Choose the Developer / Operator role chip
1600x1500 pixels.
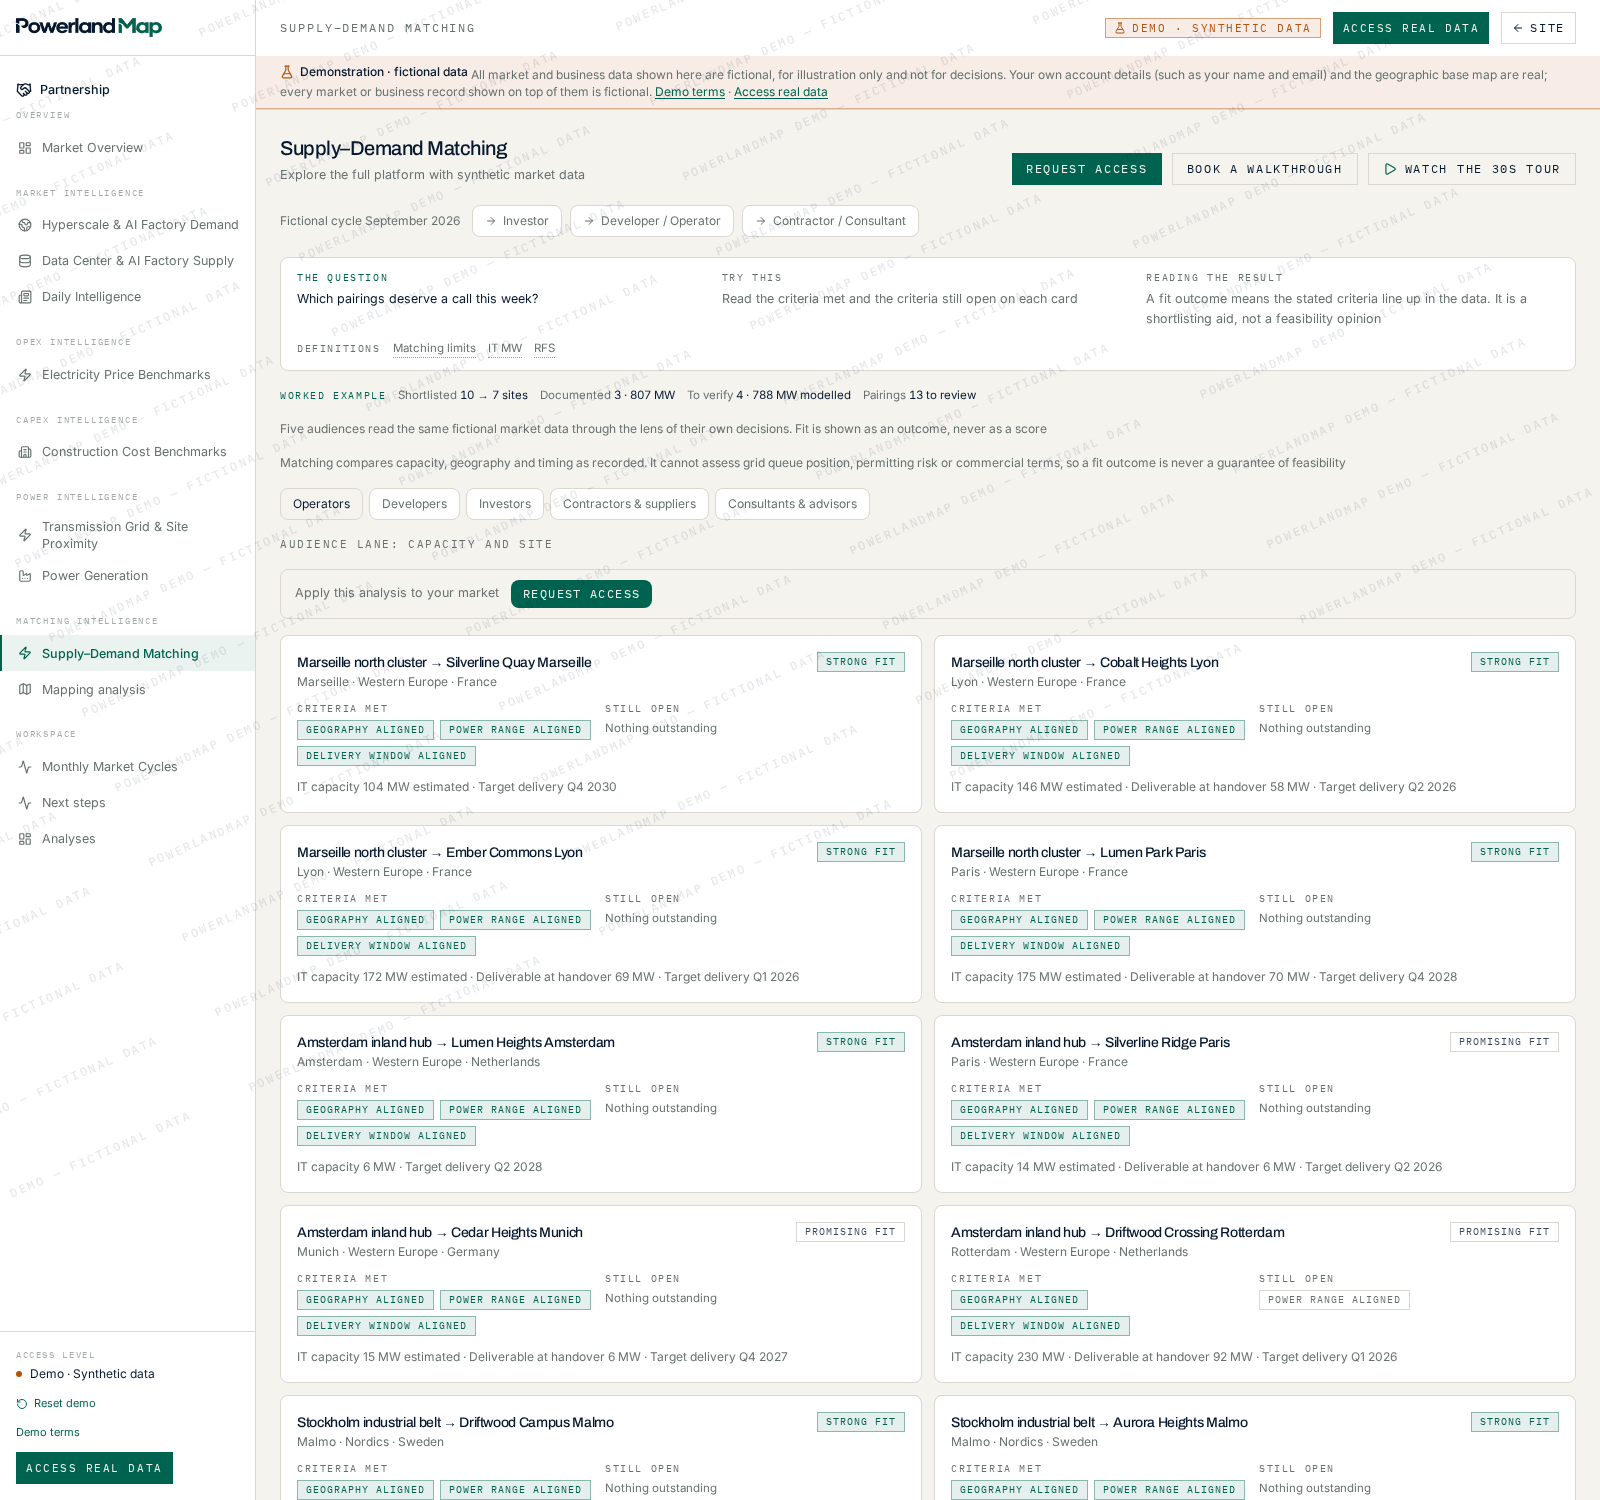652,221
